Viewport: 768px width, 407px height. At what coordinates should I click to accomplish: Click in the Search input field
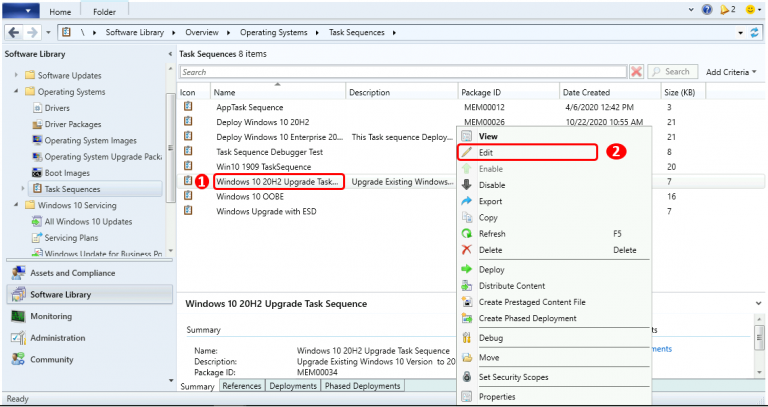click(x=403, y=72)
